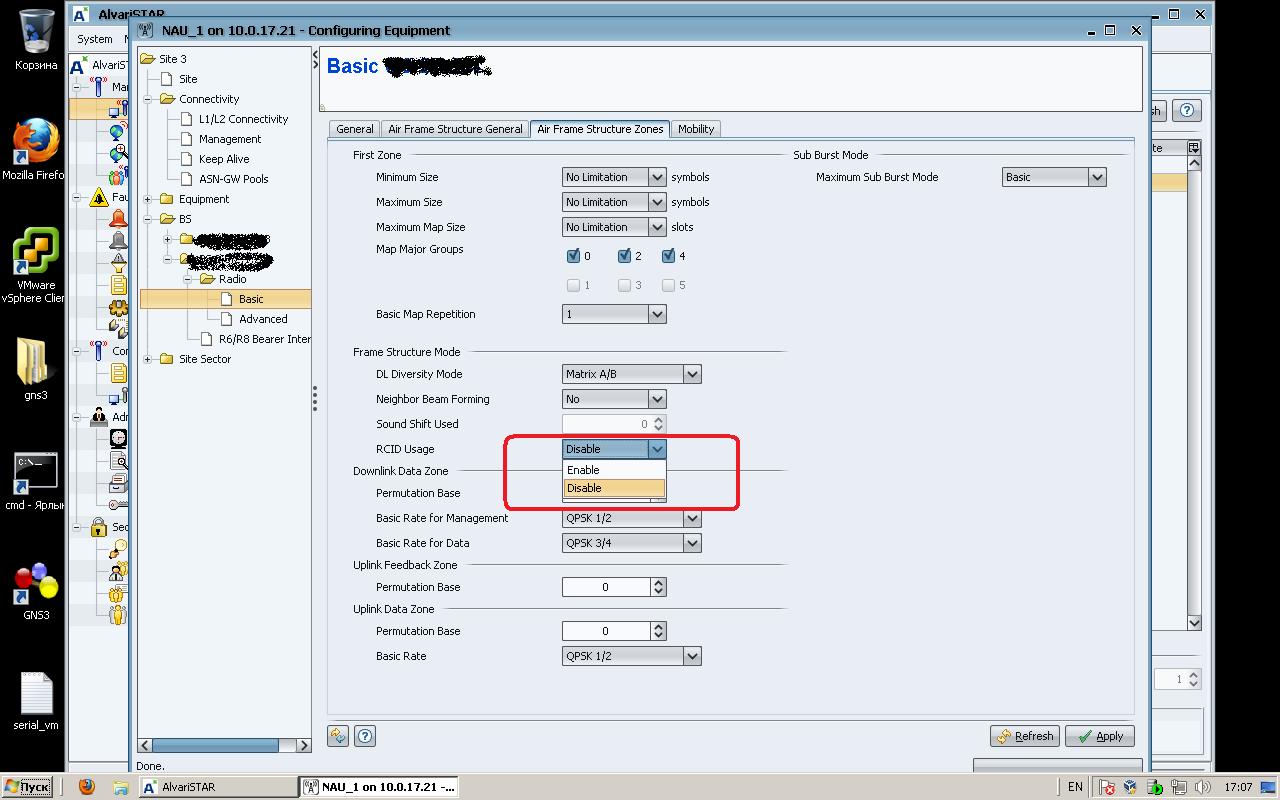Select the Advanced item under Radio
The width and height of the screenshot is (1280, 800).
[263, 319]
